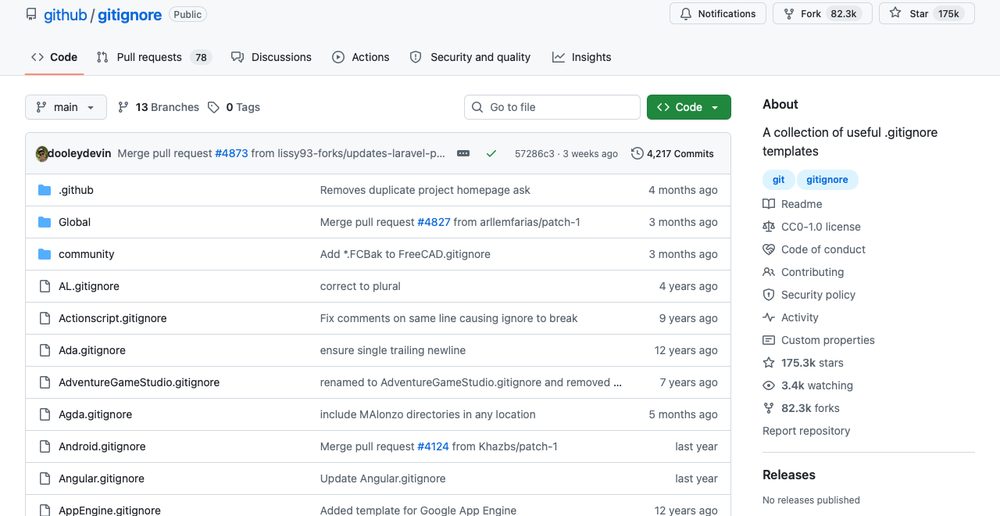Click the scales icon next to CC0-1.0 license
The width and height of the screenshot is (1000, 516).
coord(768,227)
